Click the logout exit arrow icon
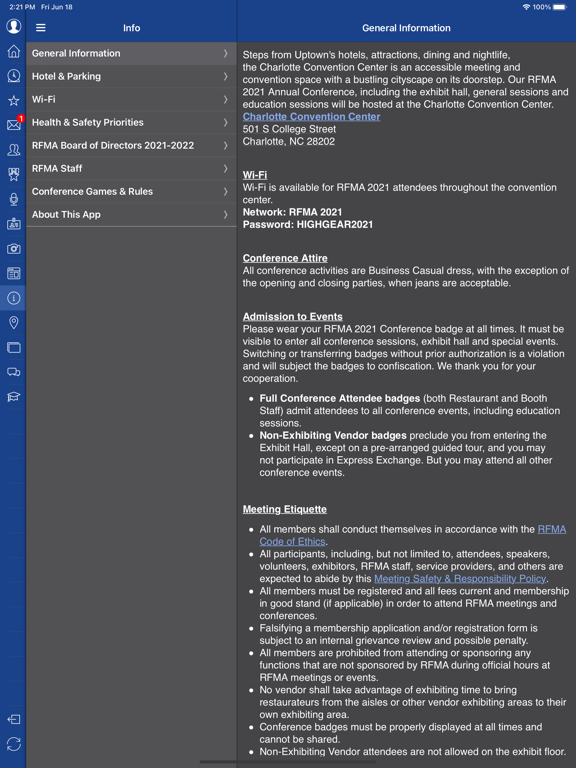The width and height of the screenshot is (576, 768). tap(14, 719)
